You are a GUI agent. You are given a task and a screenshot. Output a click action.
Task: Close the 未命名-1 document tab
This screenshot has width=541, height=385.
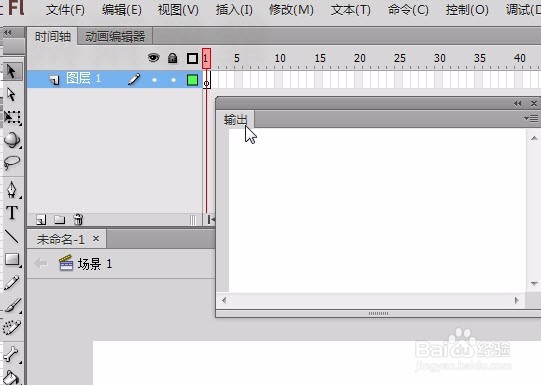96,238
